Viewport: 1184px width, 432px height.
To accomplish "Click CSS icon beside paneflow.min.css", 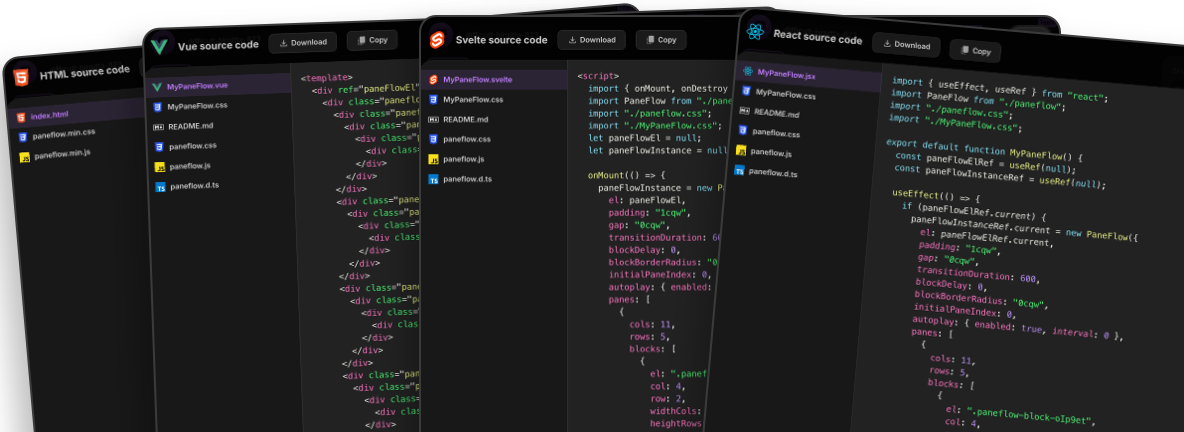I will click(22, 137).
